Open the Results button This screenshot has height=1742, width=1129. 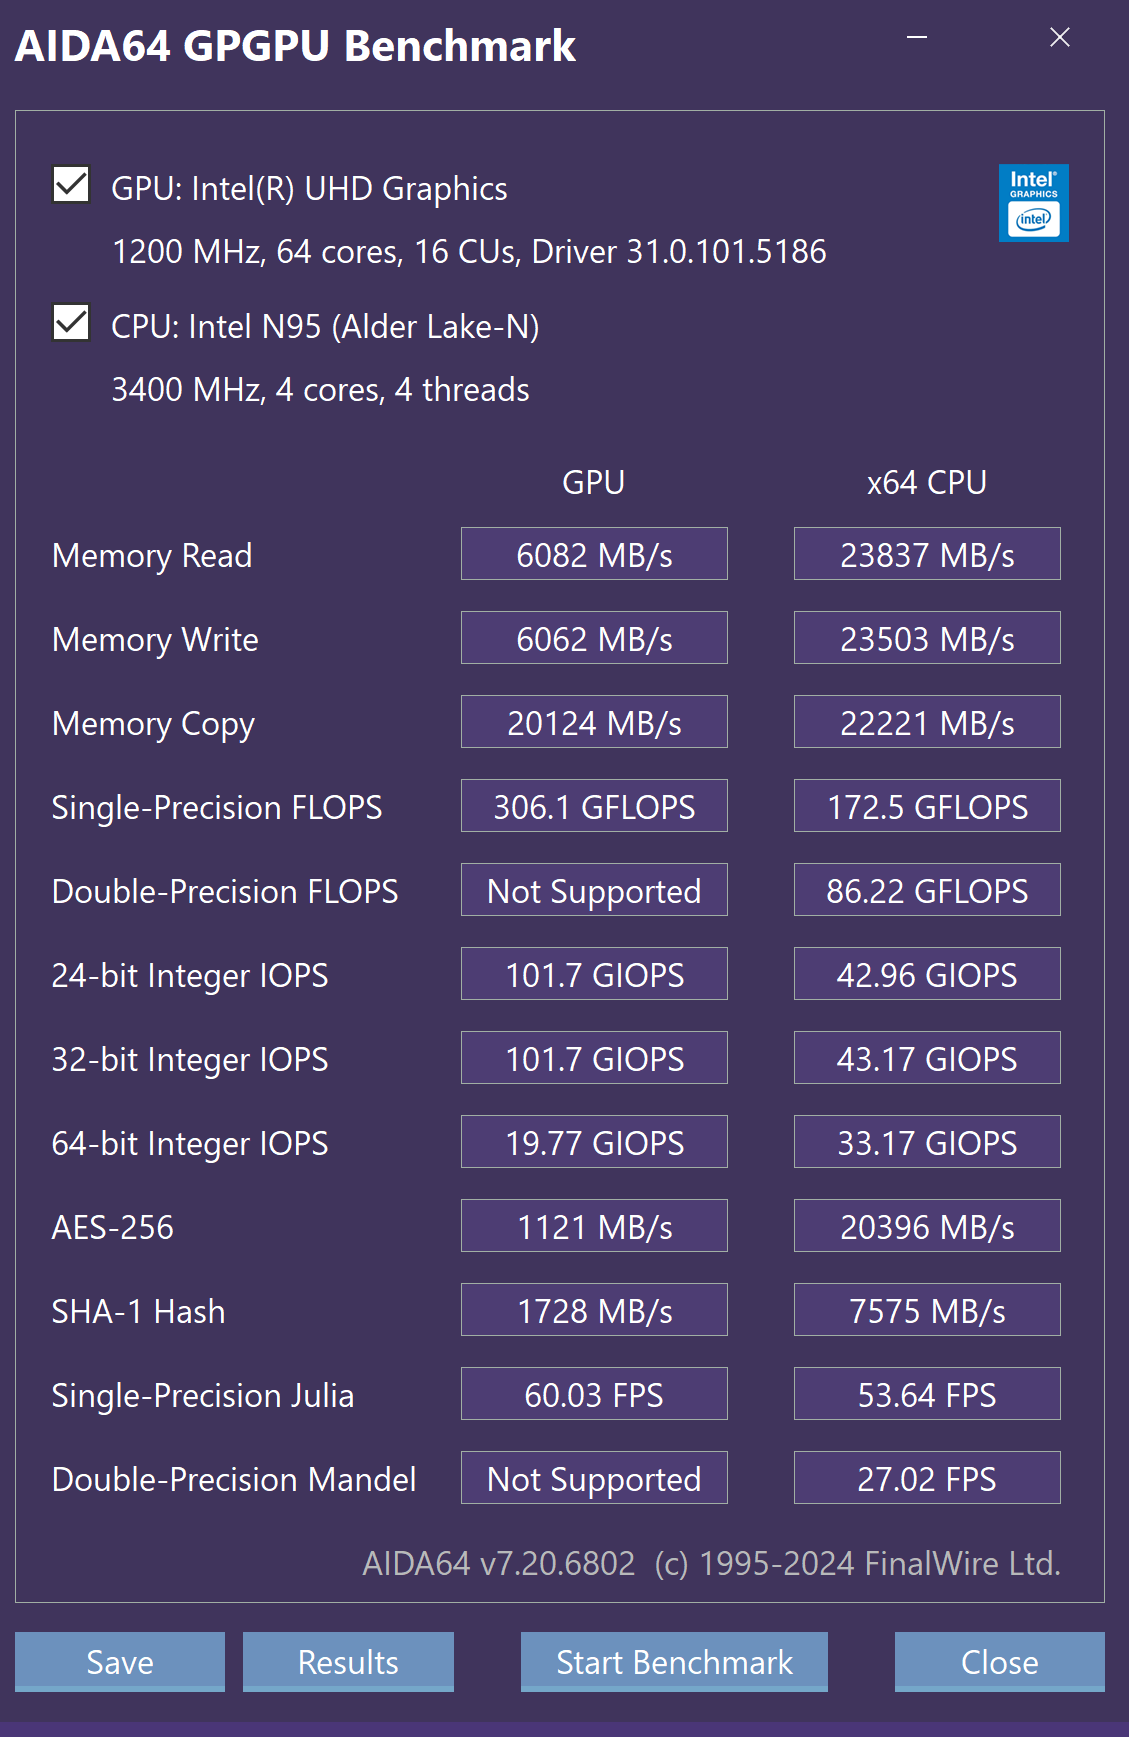[348, 1661]
